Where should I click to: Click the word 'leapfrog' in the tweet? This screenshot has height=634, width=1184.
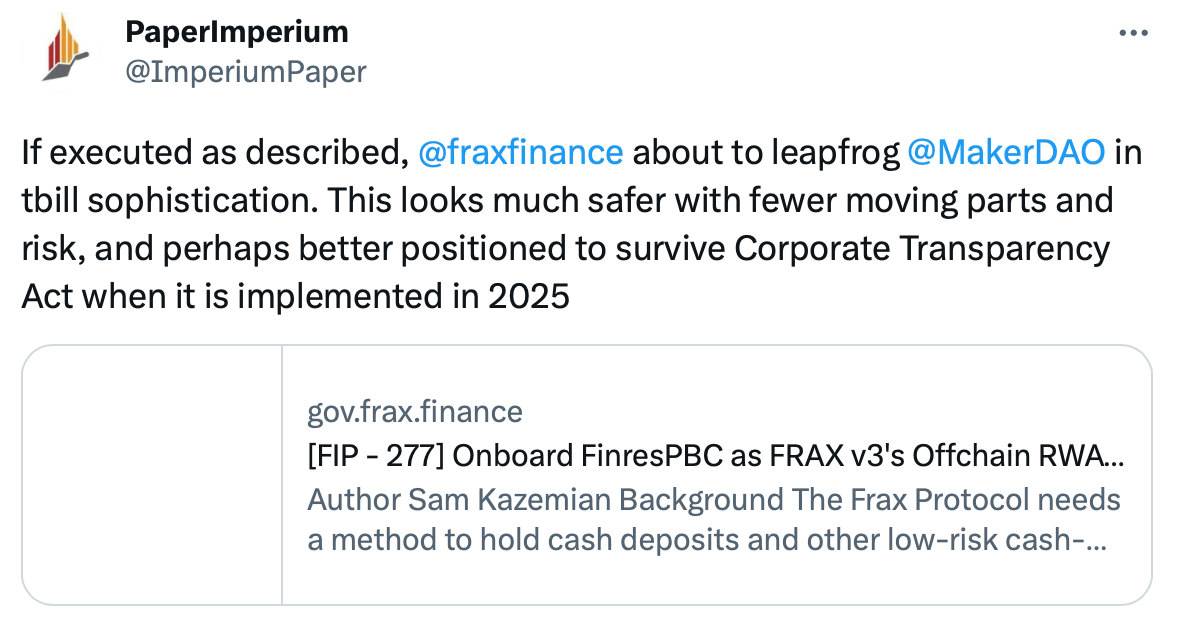pyautogui.click(x=835, y=154)
